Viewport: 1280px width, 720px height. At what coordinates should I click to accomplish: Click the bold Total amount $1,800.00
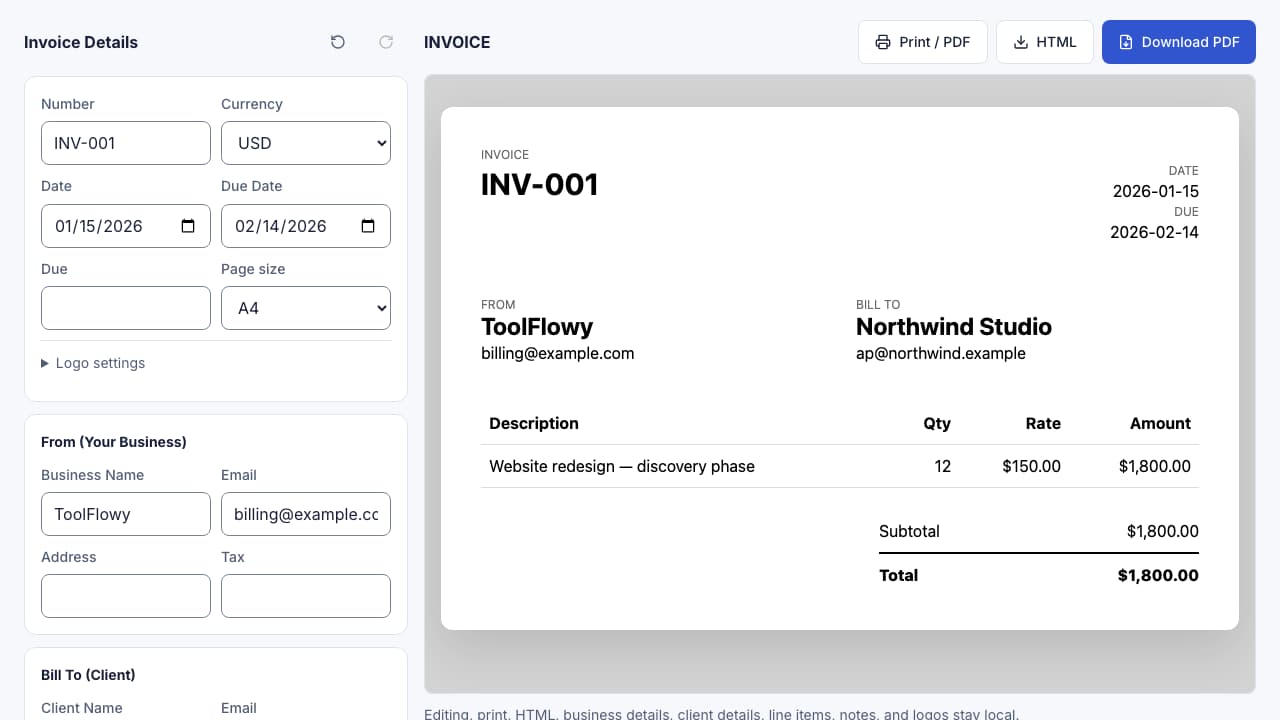[1158, 575]
